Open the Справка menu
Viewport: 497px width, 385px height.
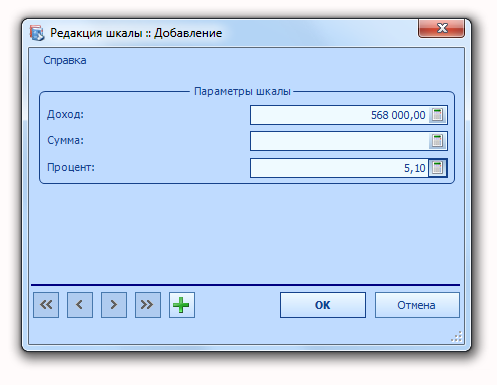point(65,60)
